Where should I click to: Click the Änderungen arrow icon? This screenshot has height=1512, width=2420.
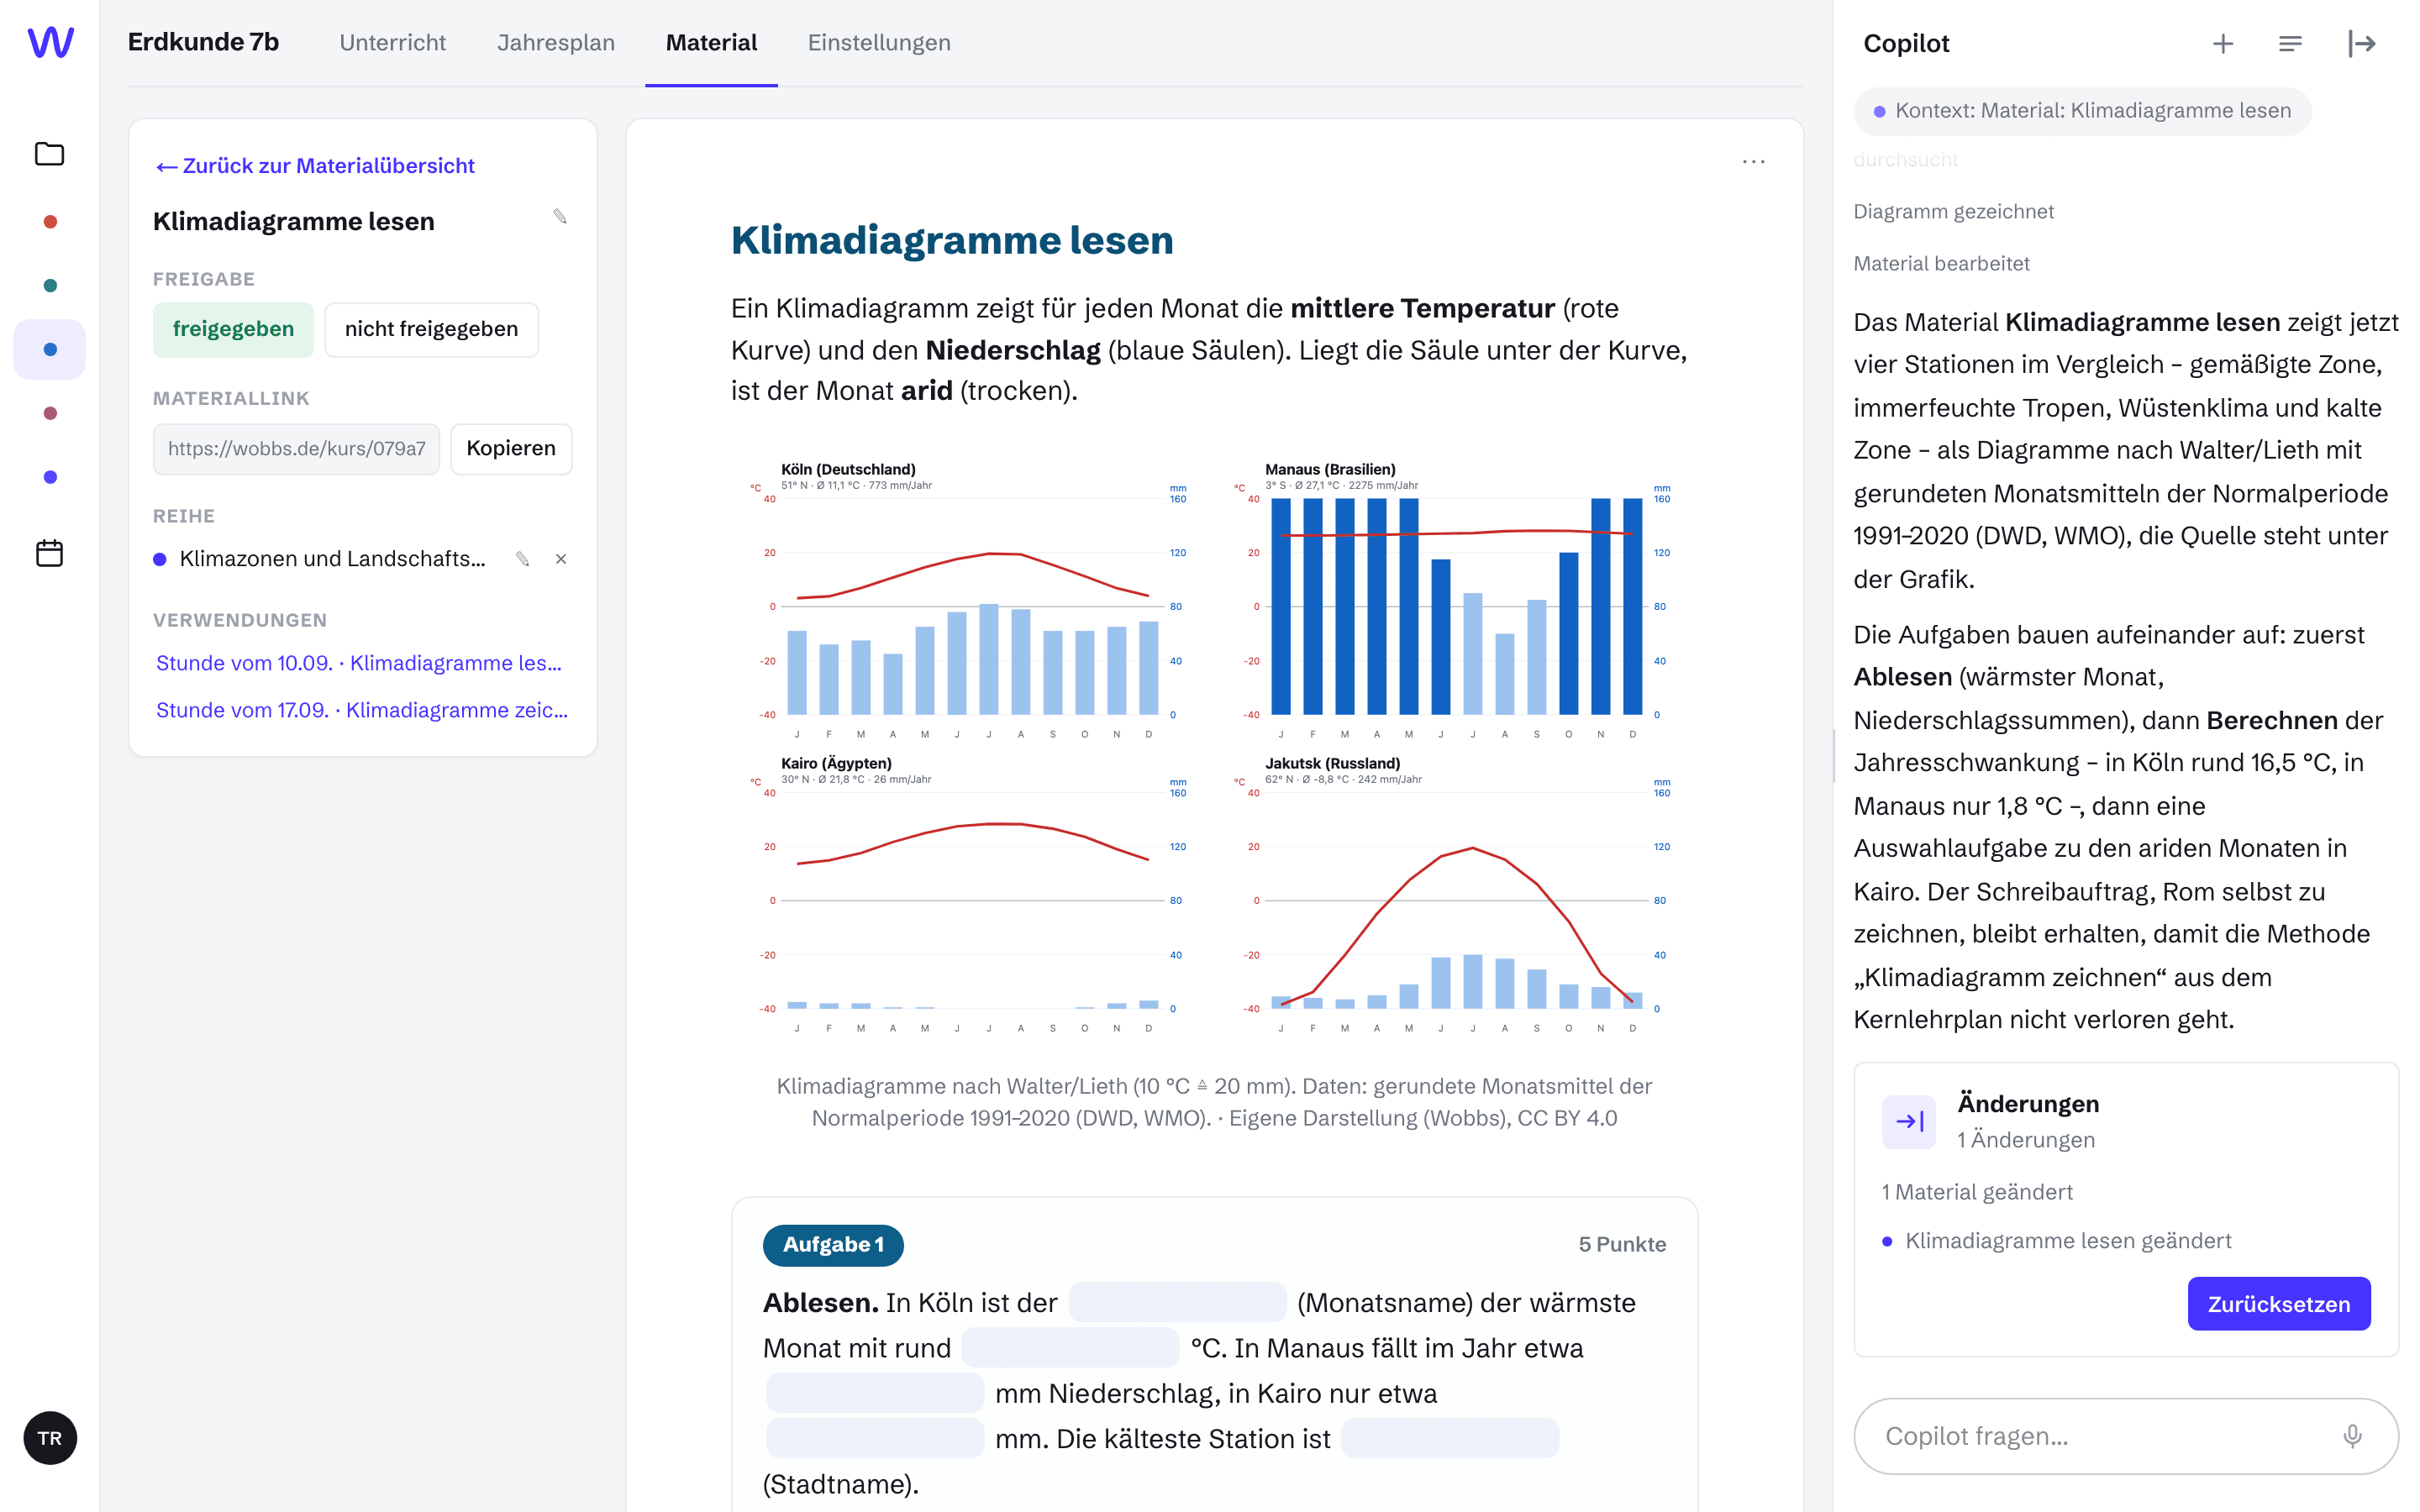pyautogui.click(x=1909, y=1121)
